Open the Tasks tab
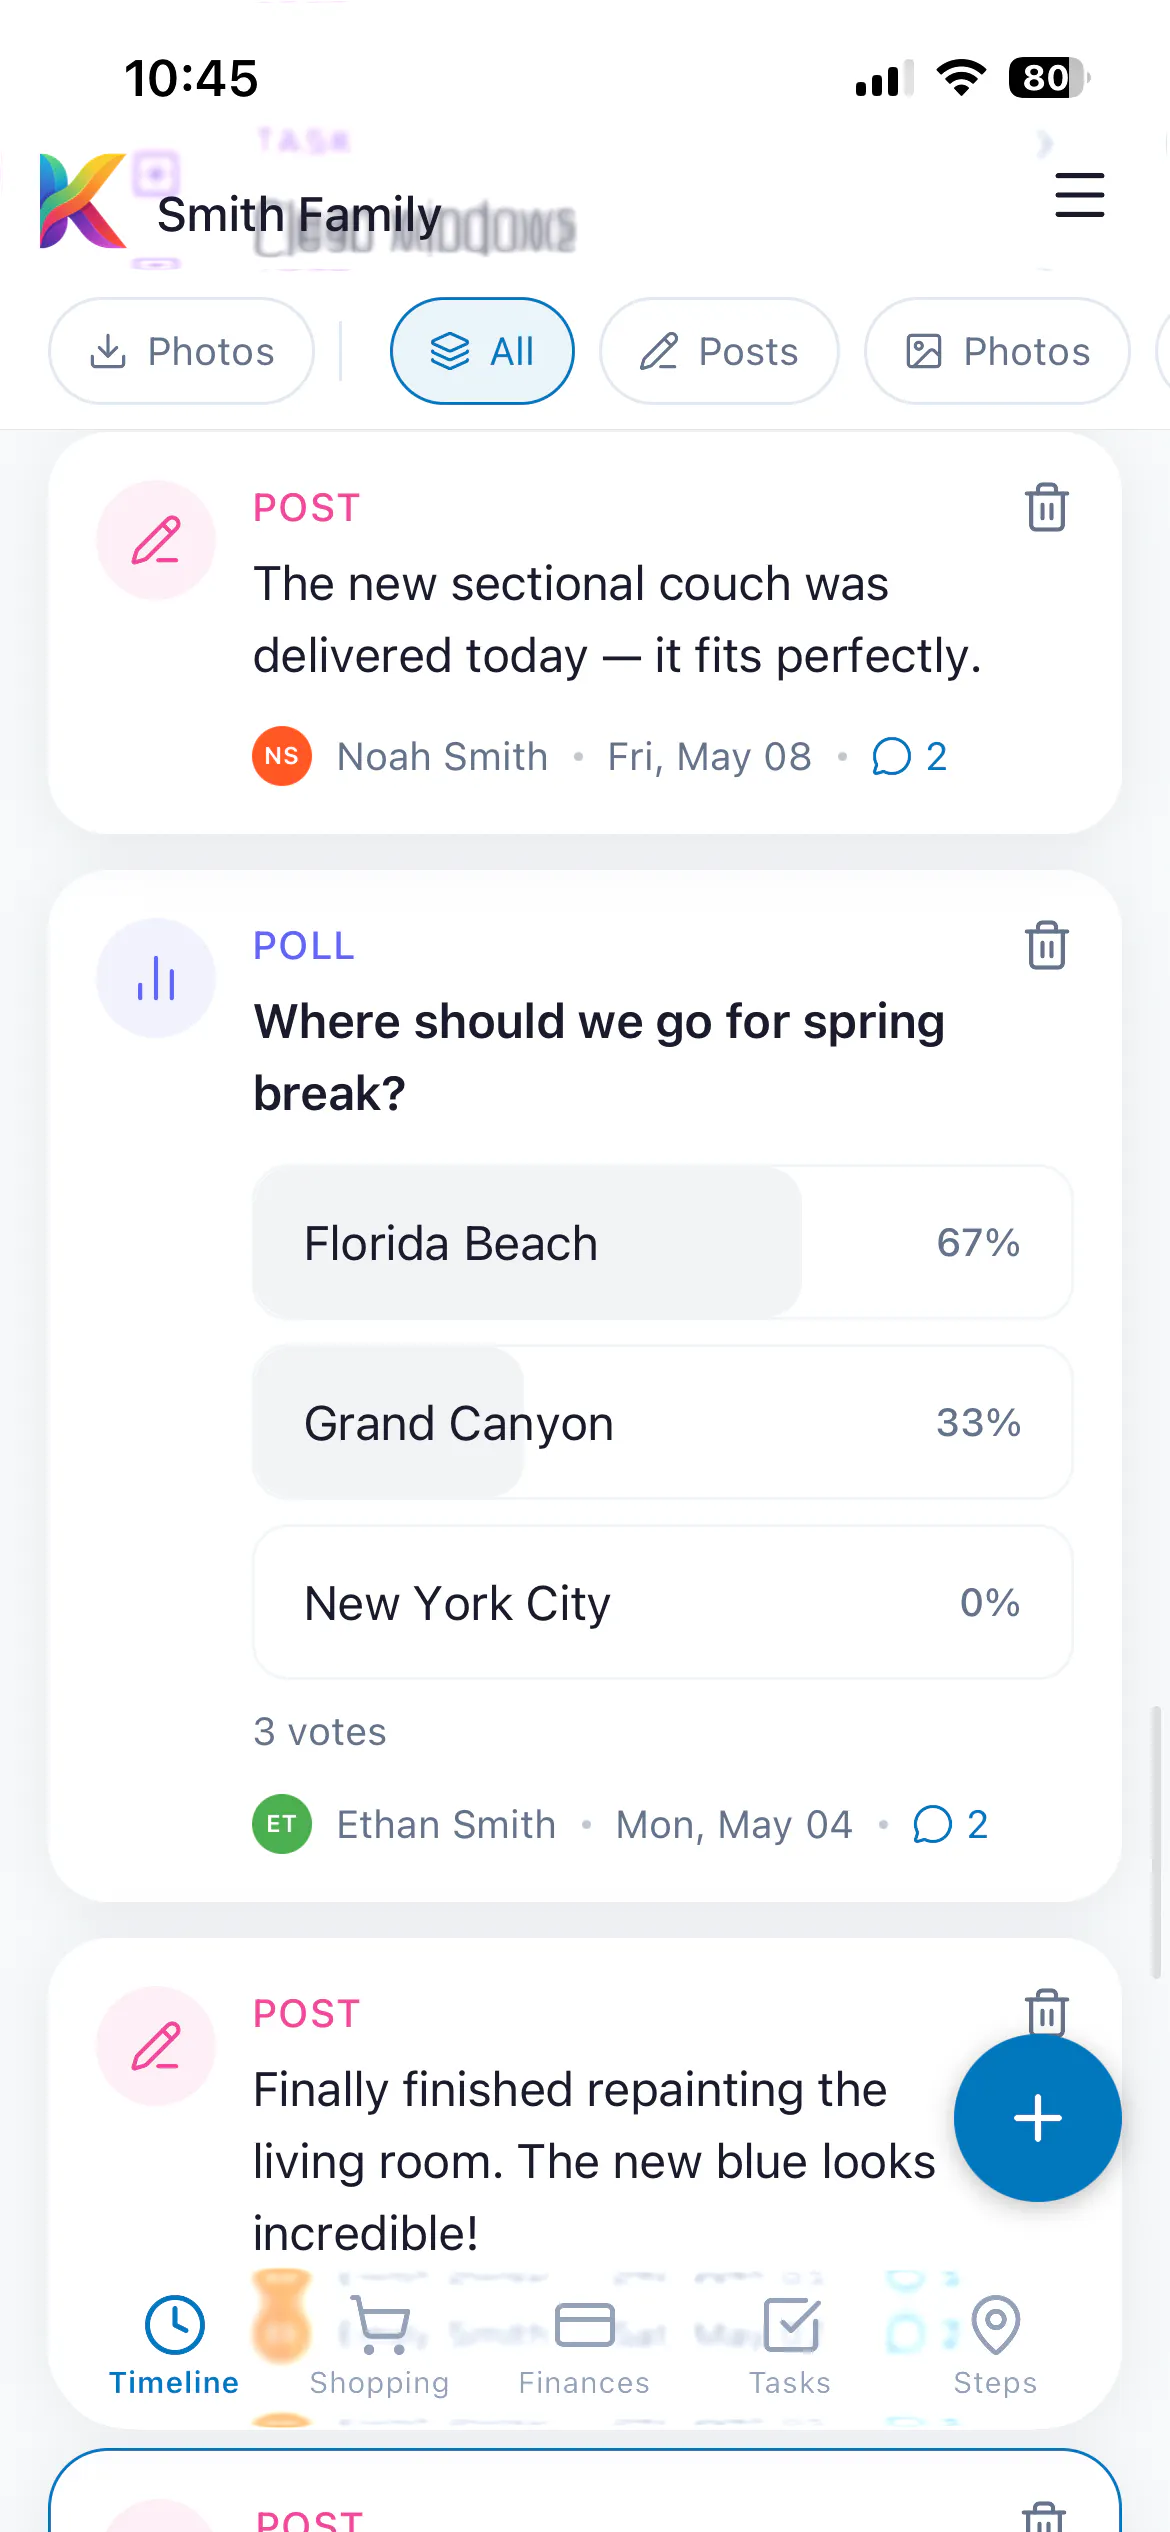The image size is (1170, 2532). coord(790,2346)
